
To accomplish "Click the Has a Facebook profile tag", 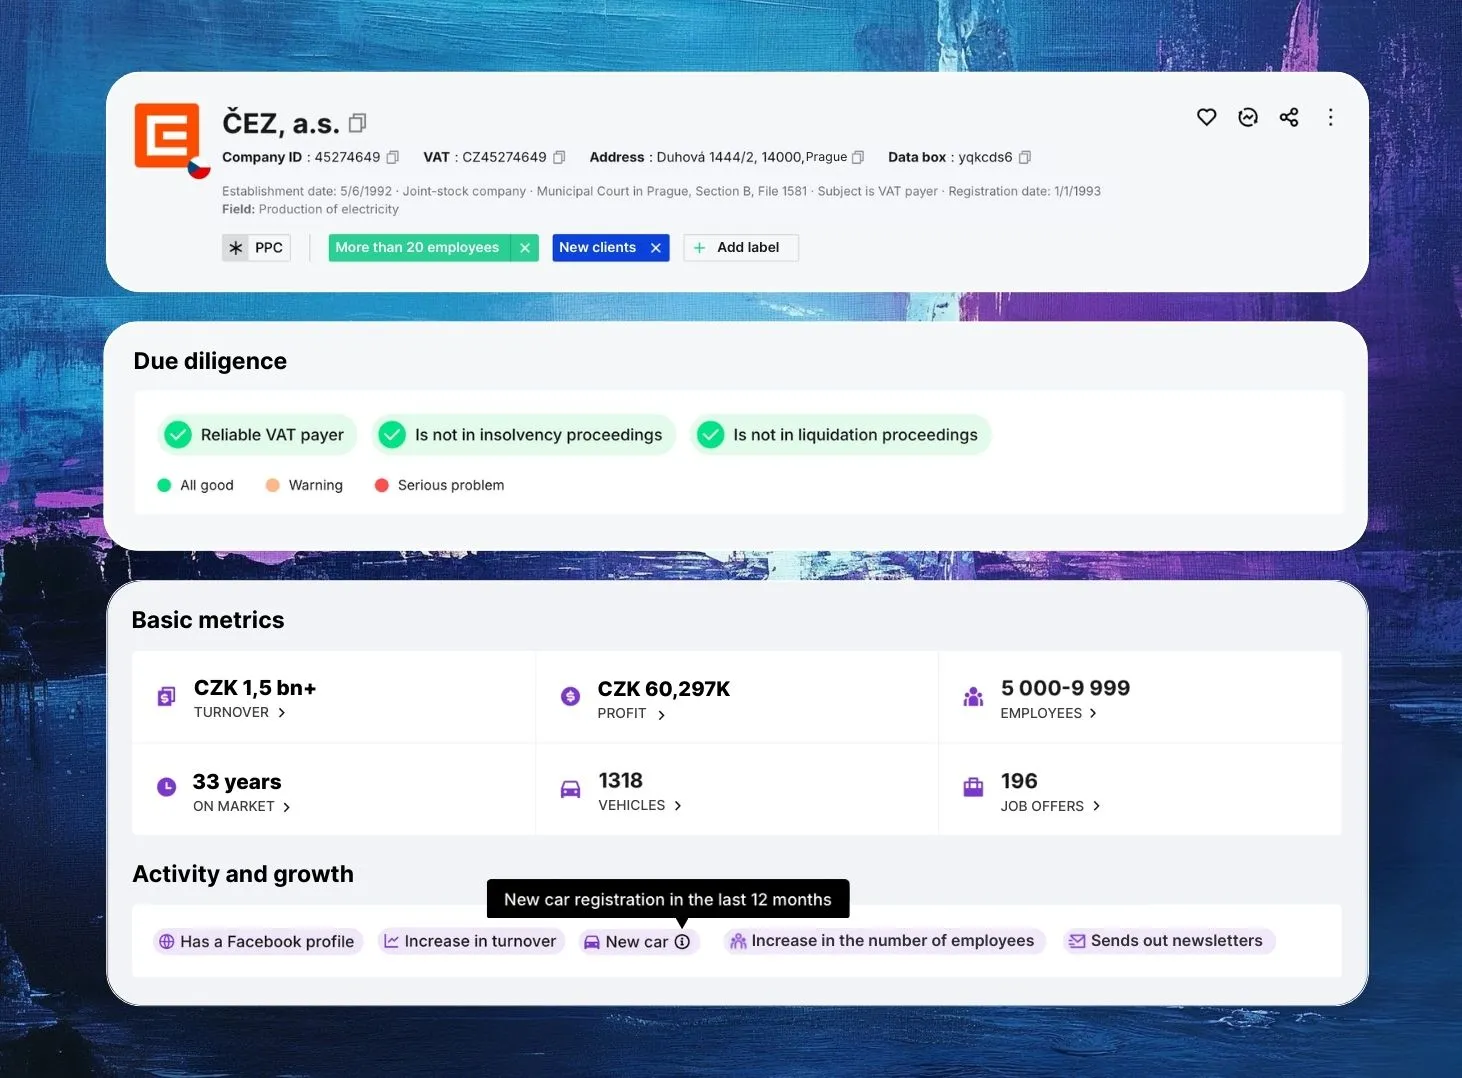I will pos(258,941).
